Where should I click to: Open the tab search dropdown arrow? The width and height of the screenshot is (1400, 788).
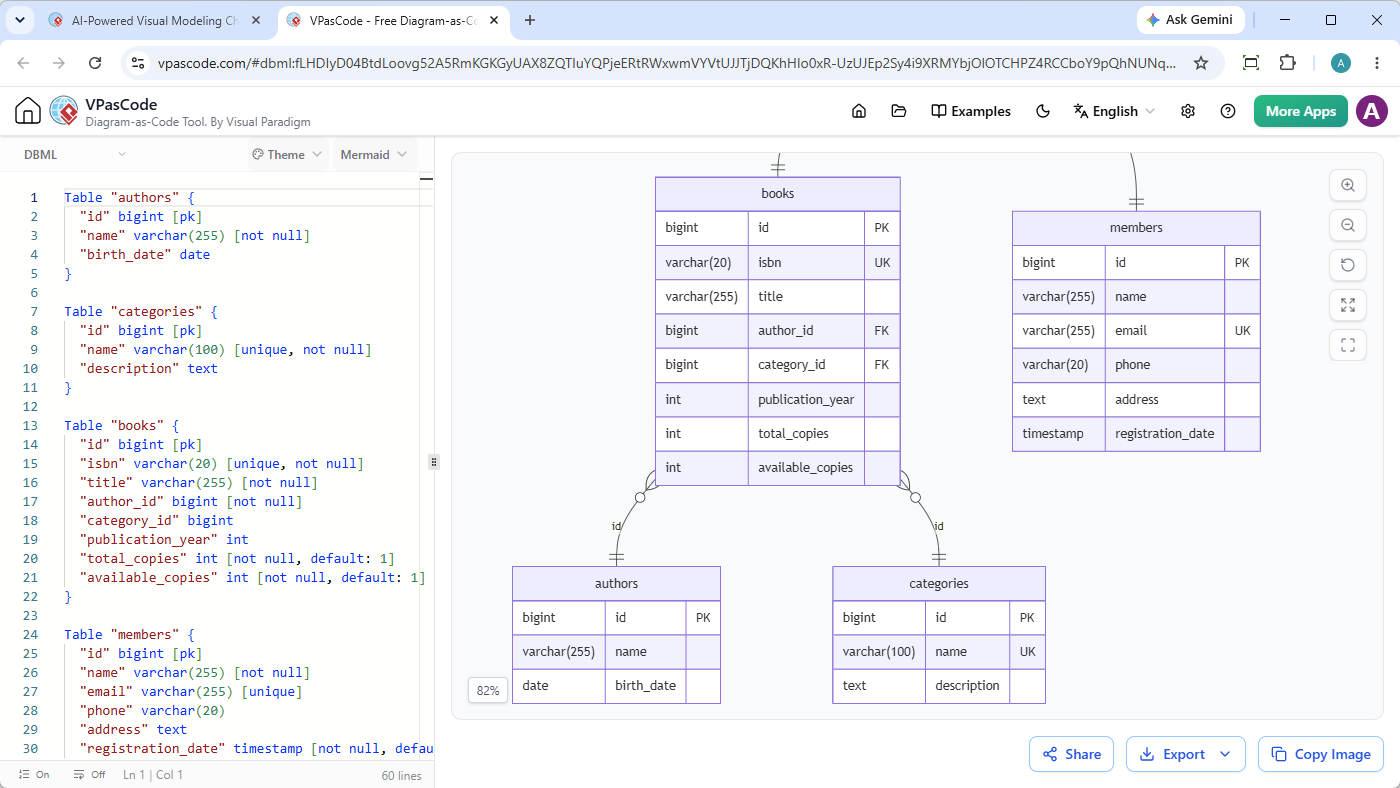[x=20, y=20]
